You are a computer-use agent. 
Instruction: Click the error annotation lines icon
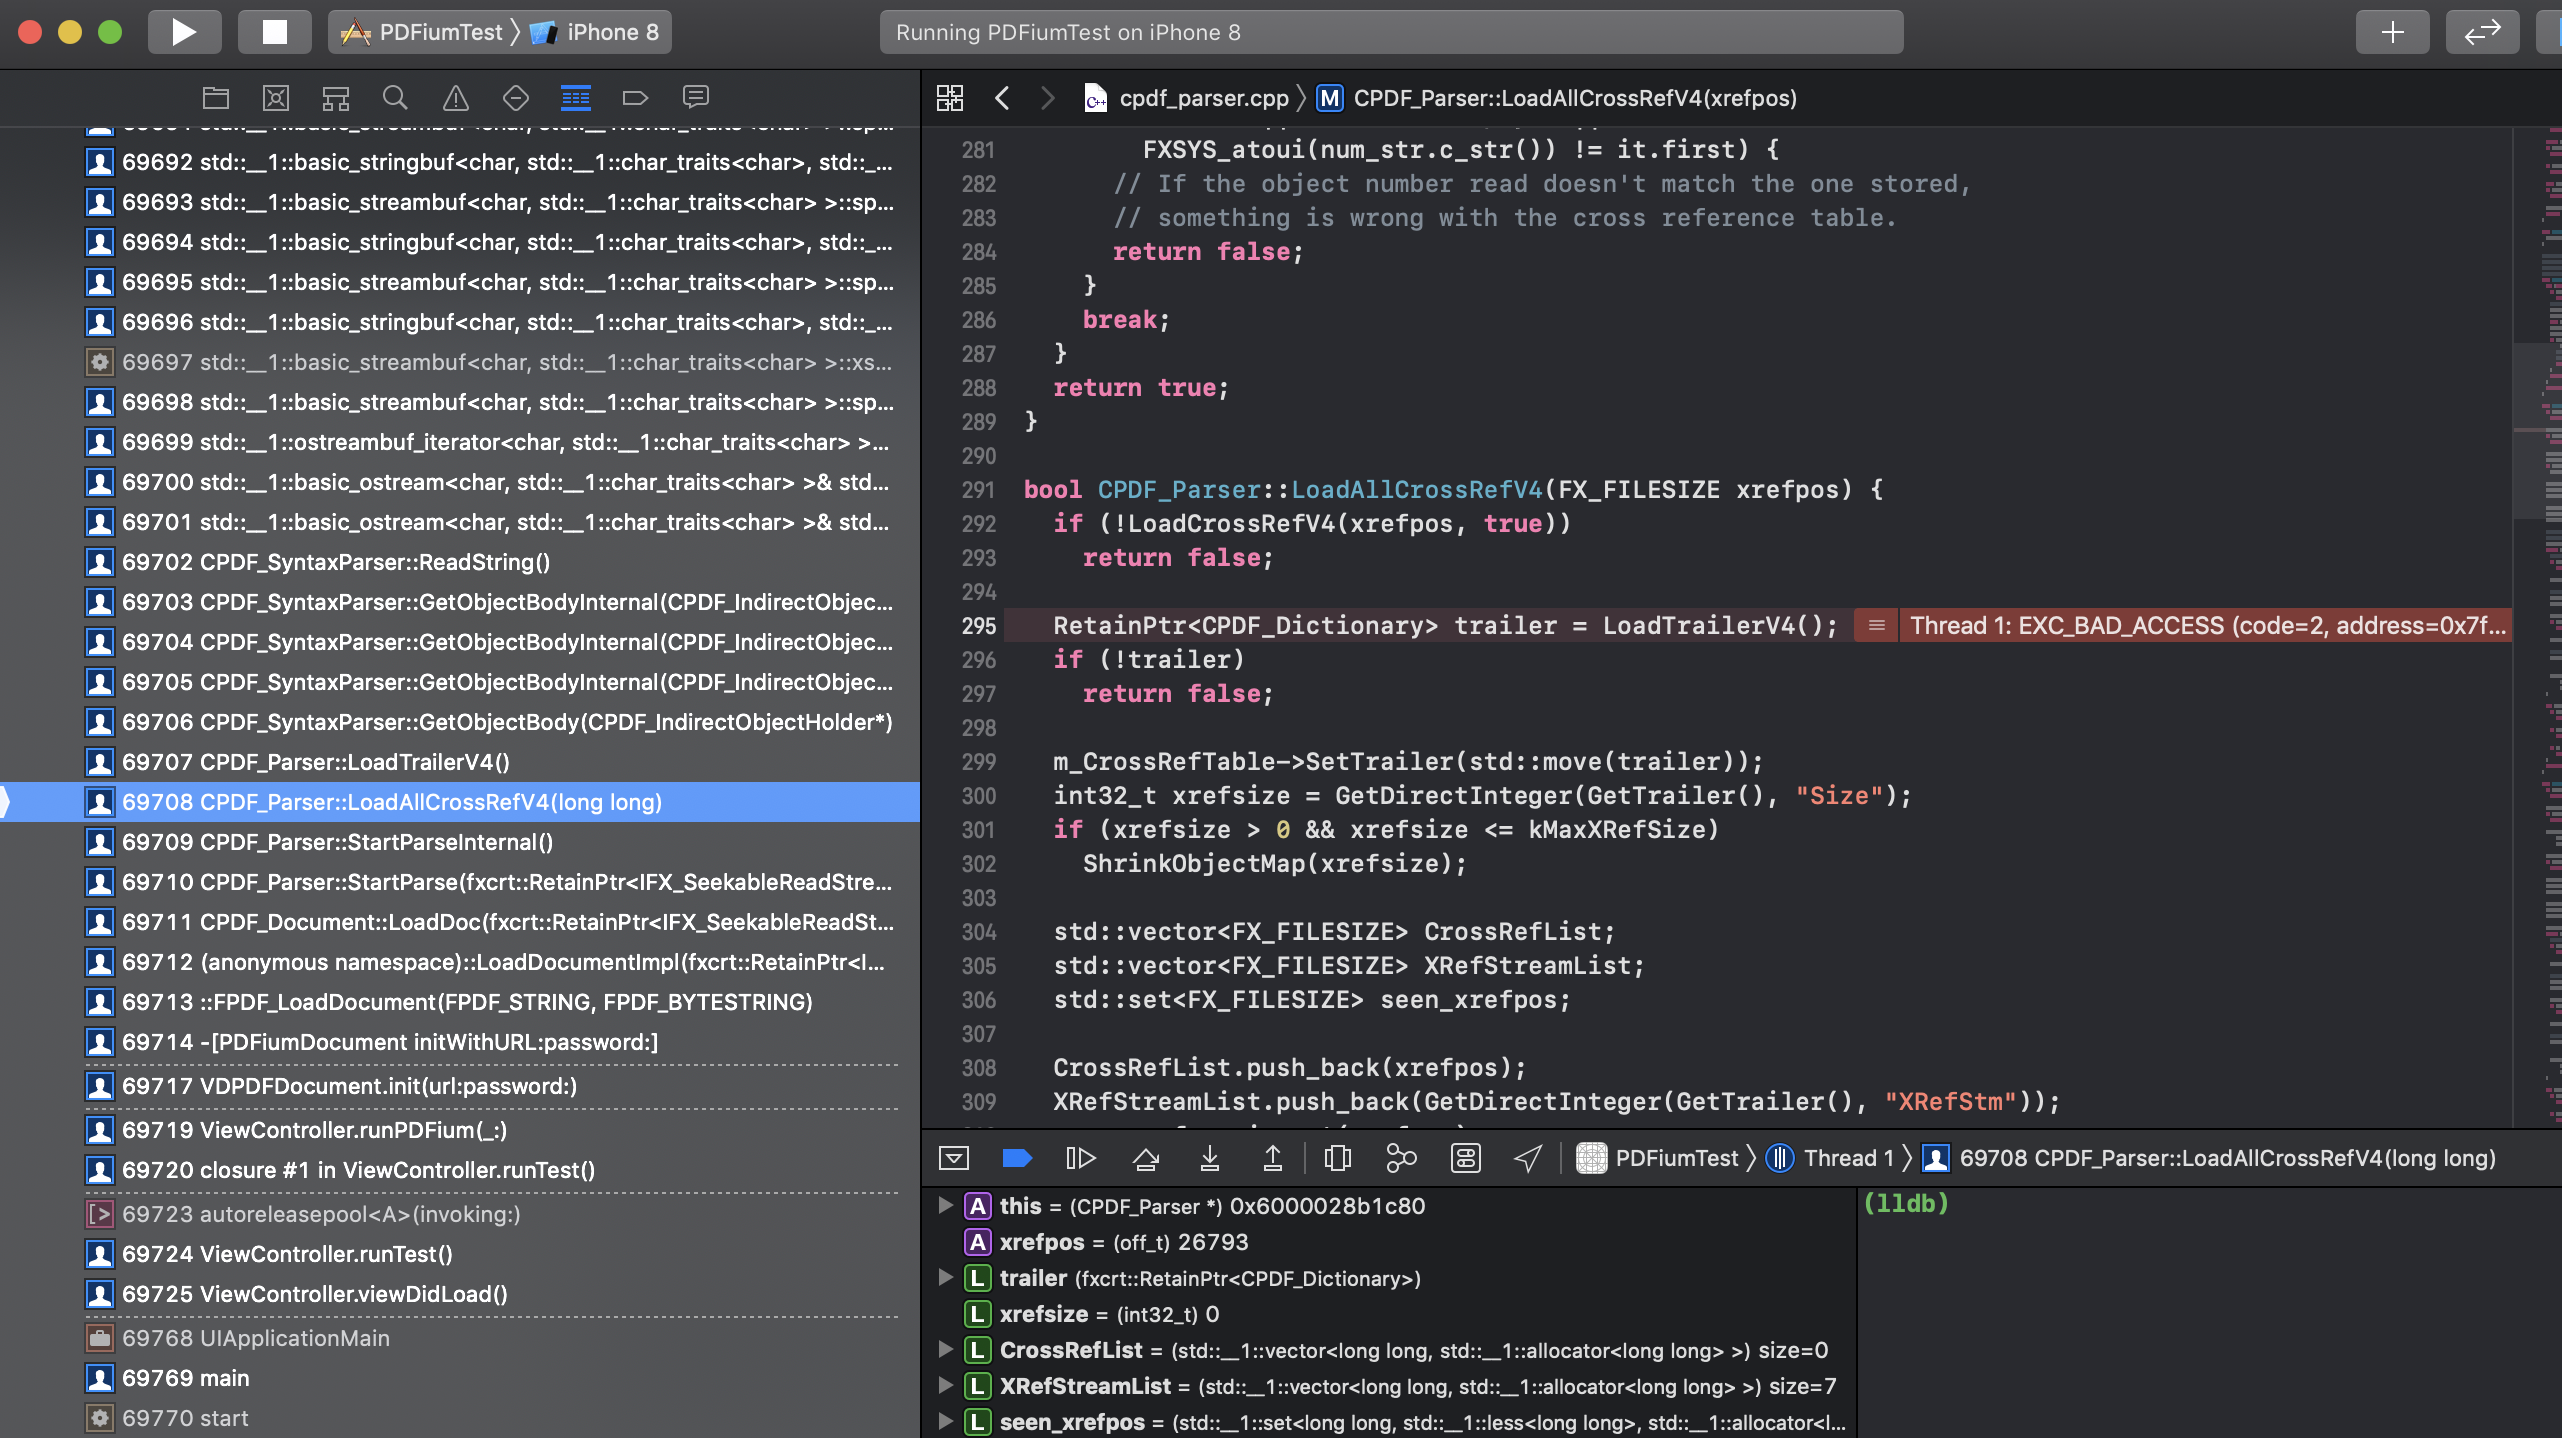coord(1877,626)
